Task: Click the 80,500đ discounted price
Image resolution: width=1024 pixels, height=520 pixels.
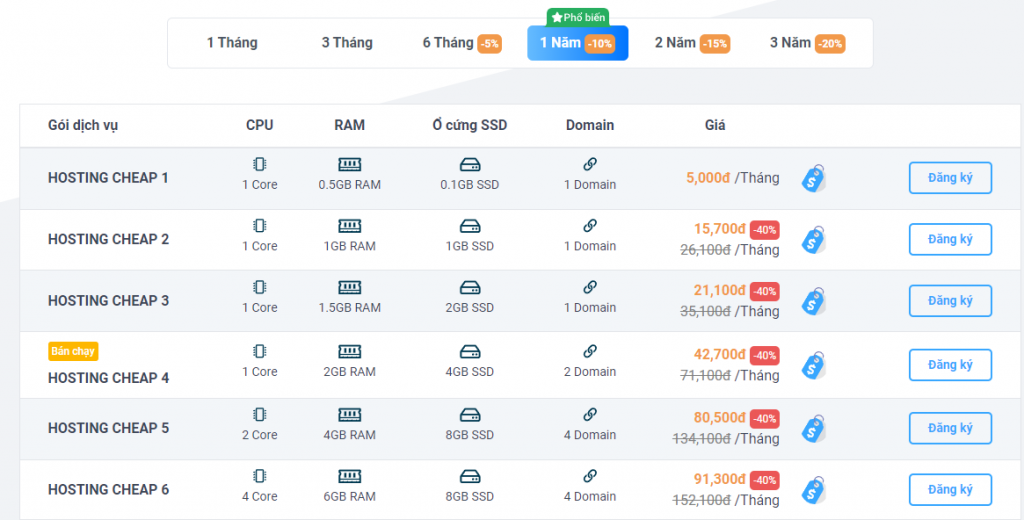Action: (720, 417)
